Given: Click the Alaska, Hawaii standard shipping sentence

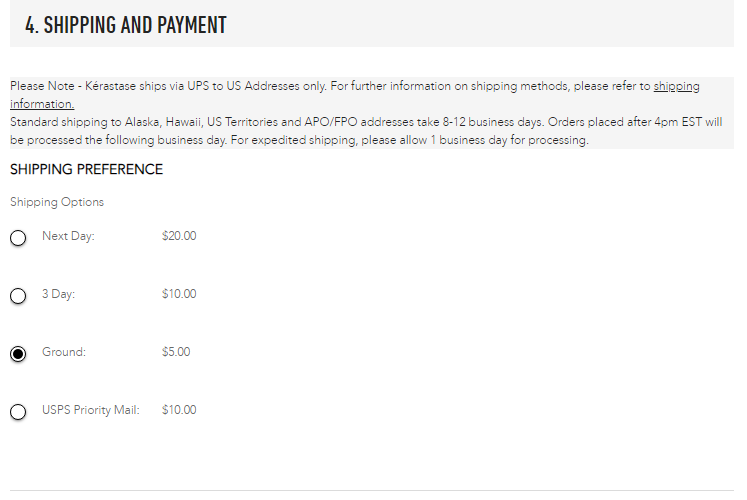Looking at the screenshot, I should click(276, 122).
